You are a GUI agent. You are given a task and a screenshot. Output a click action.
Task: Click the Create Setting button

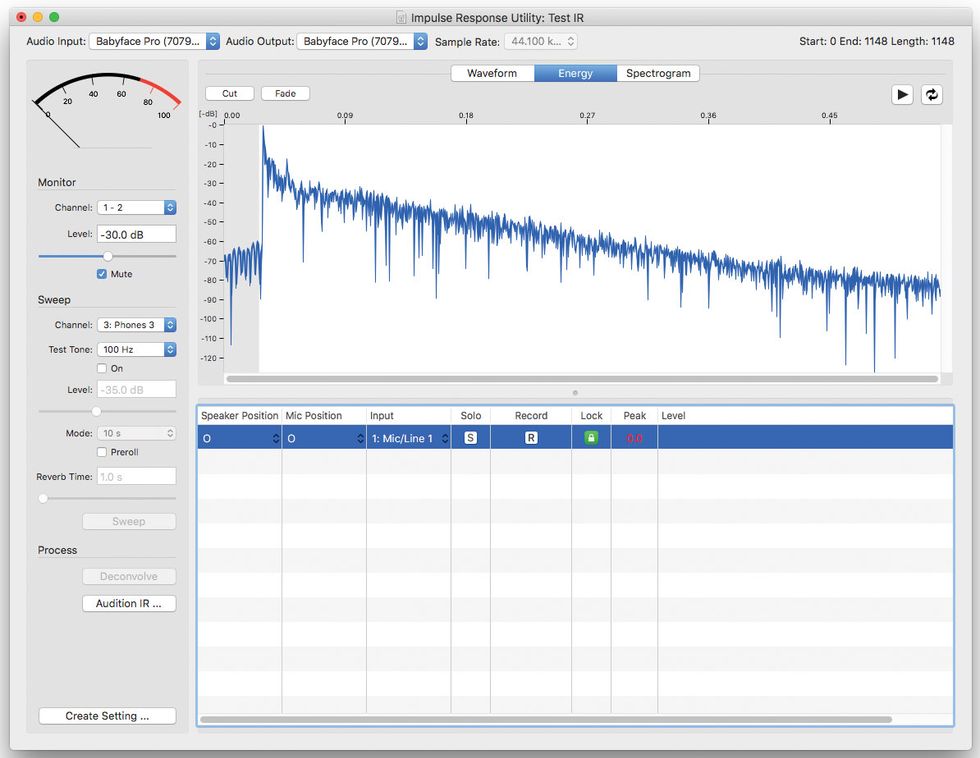pyautogui.click(x=107, y=716)
